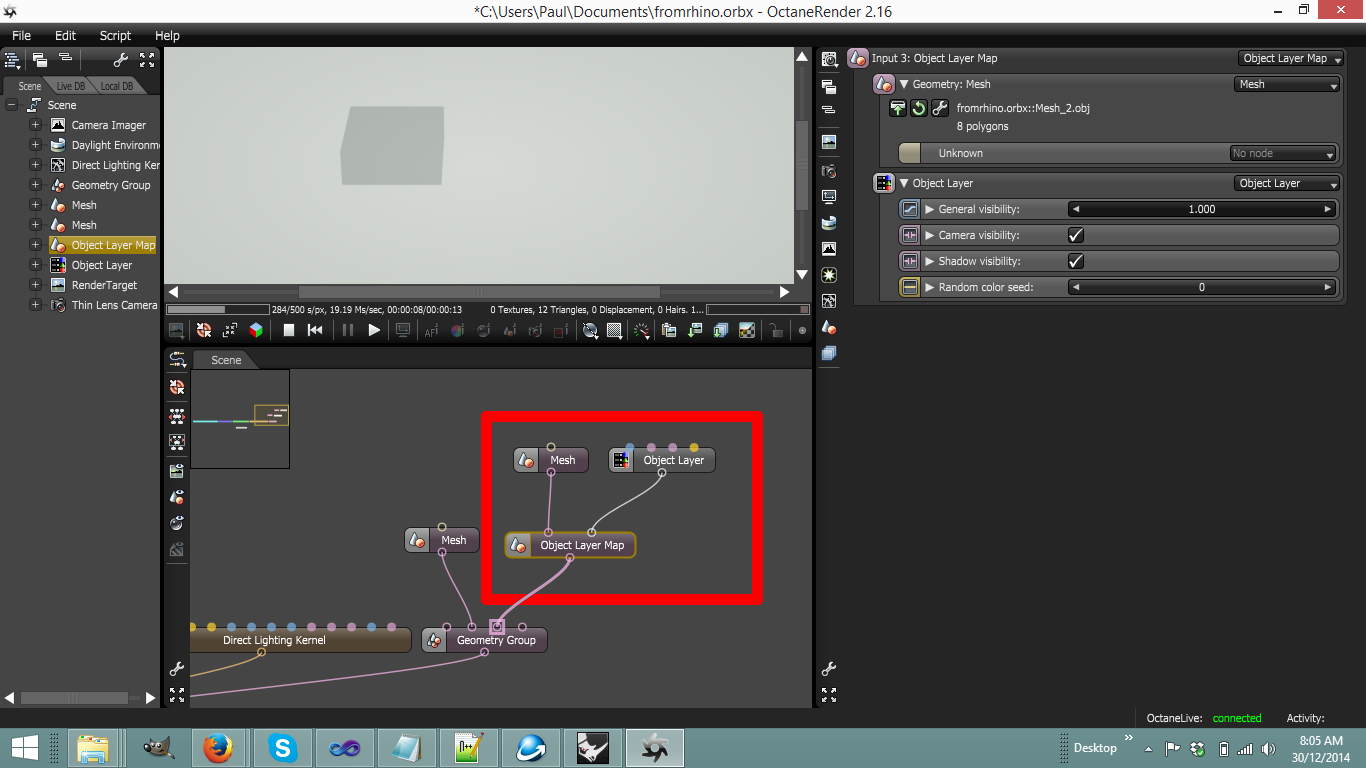Click the Random color seed value slider
The width and height of the screenshot is (1366, 768).
click(x=1202, y=287)
